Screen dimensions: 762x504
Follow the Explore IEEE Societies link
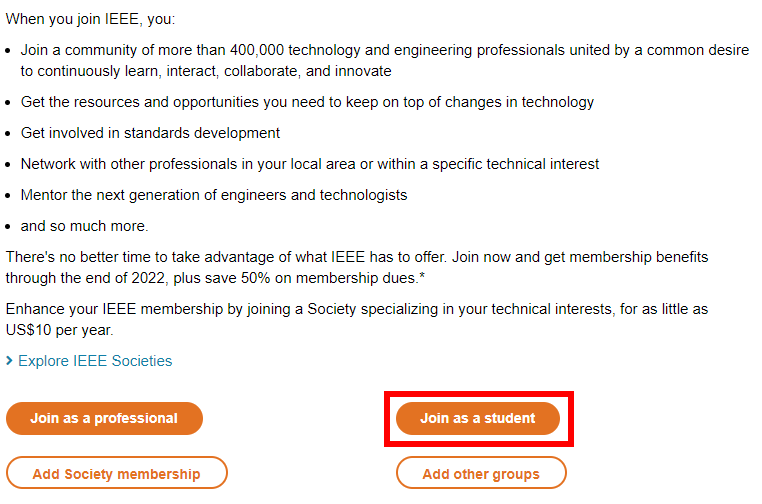coord(95,361)
